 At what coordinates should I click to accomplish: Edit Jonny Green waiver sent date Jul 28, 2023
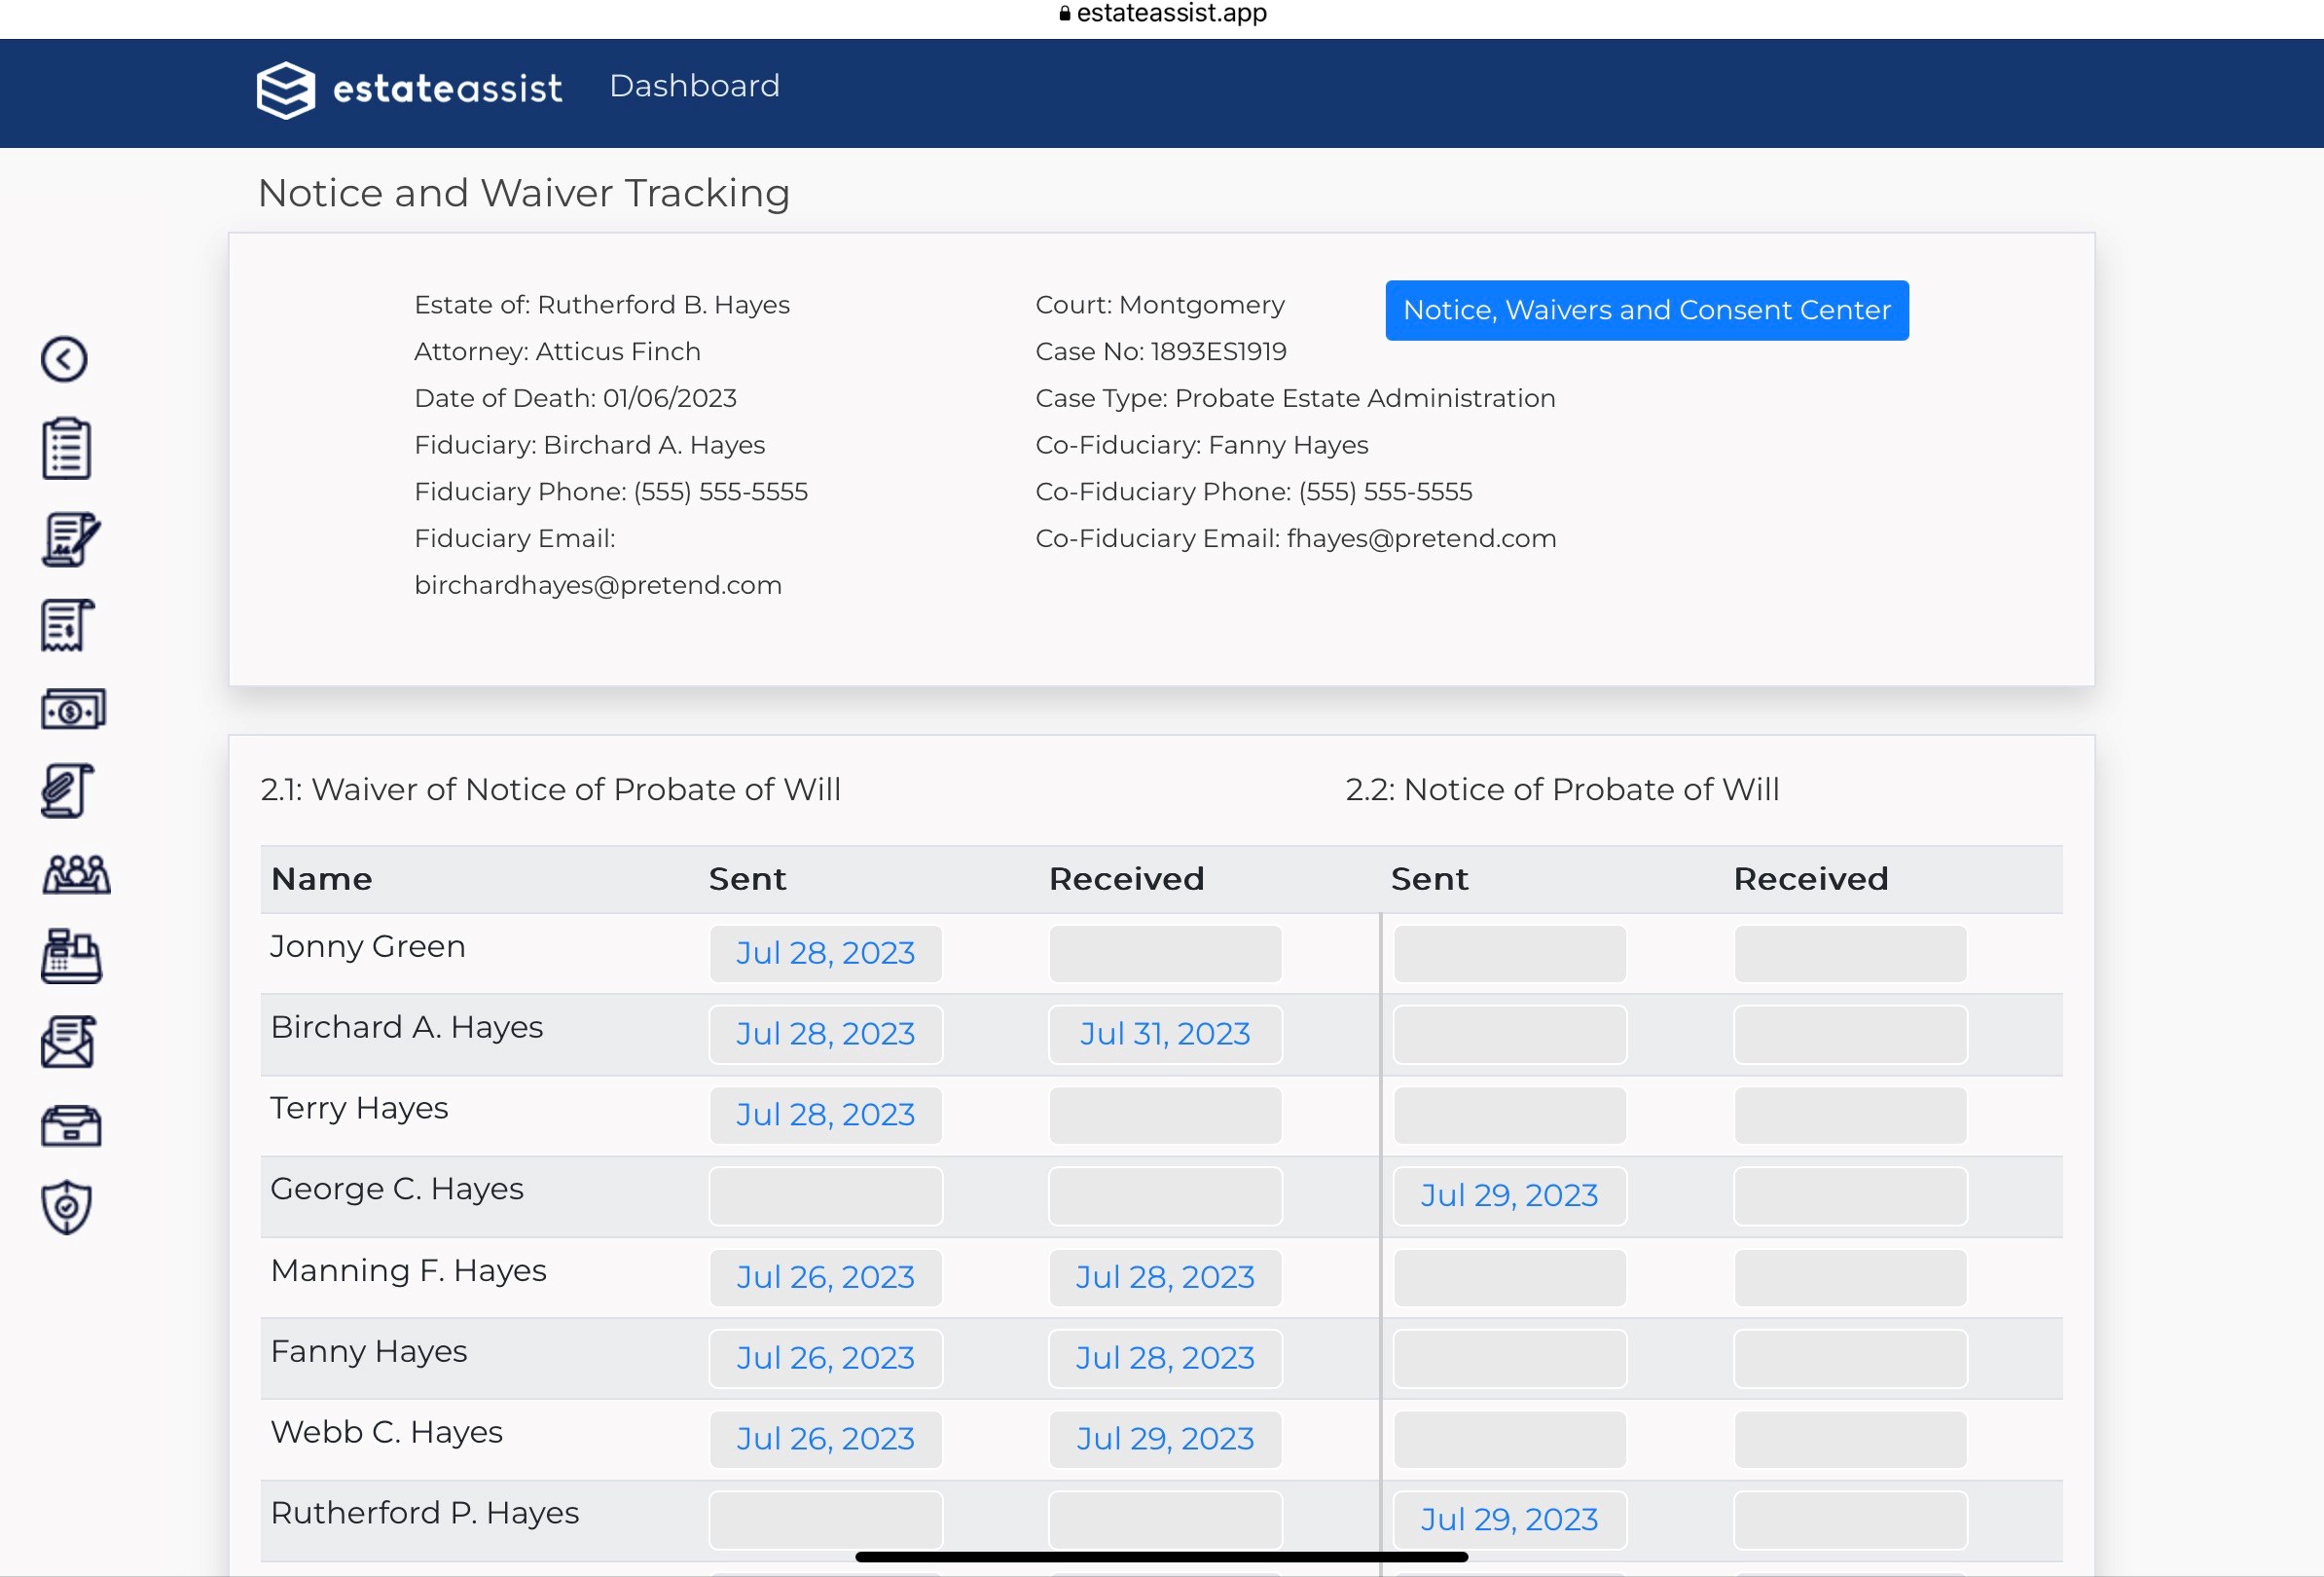click(825, 953)
